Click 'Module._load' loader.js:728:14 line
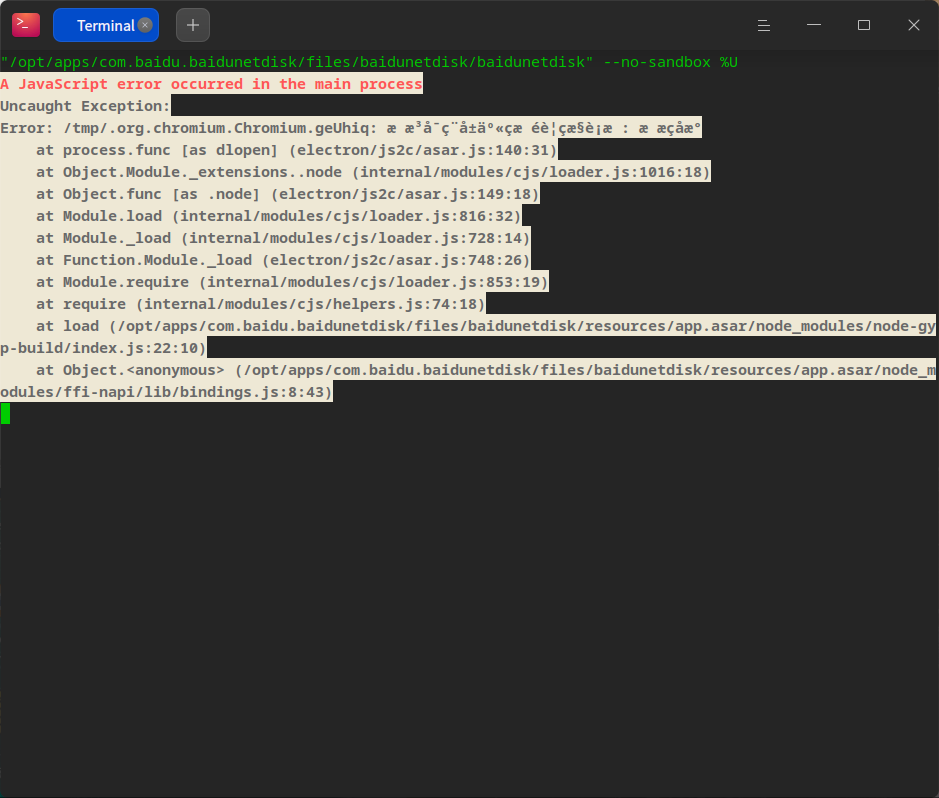 pyautogui.click(x=283, y=238)
